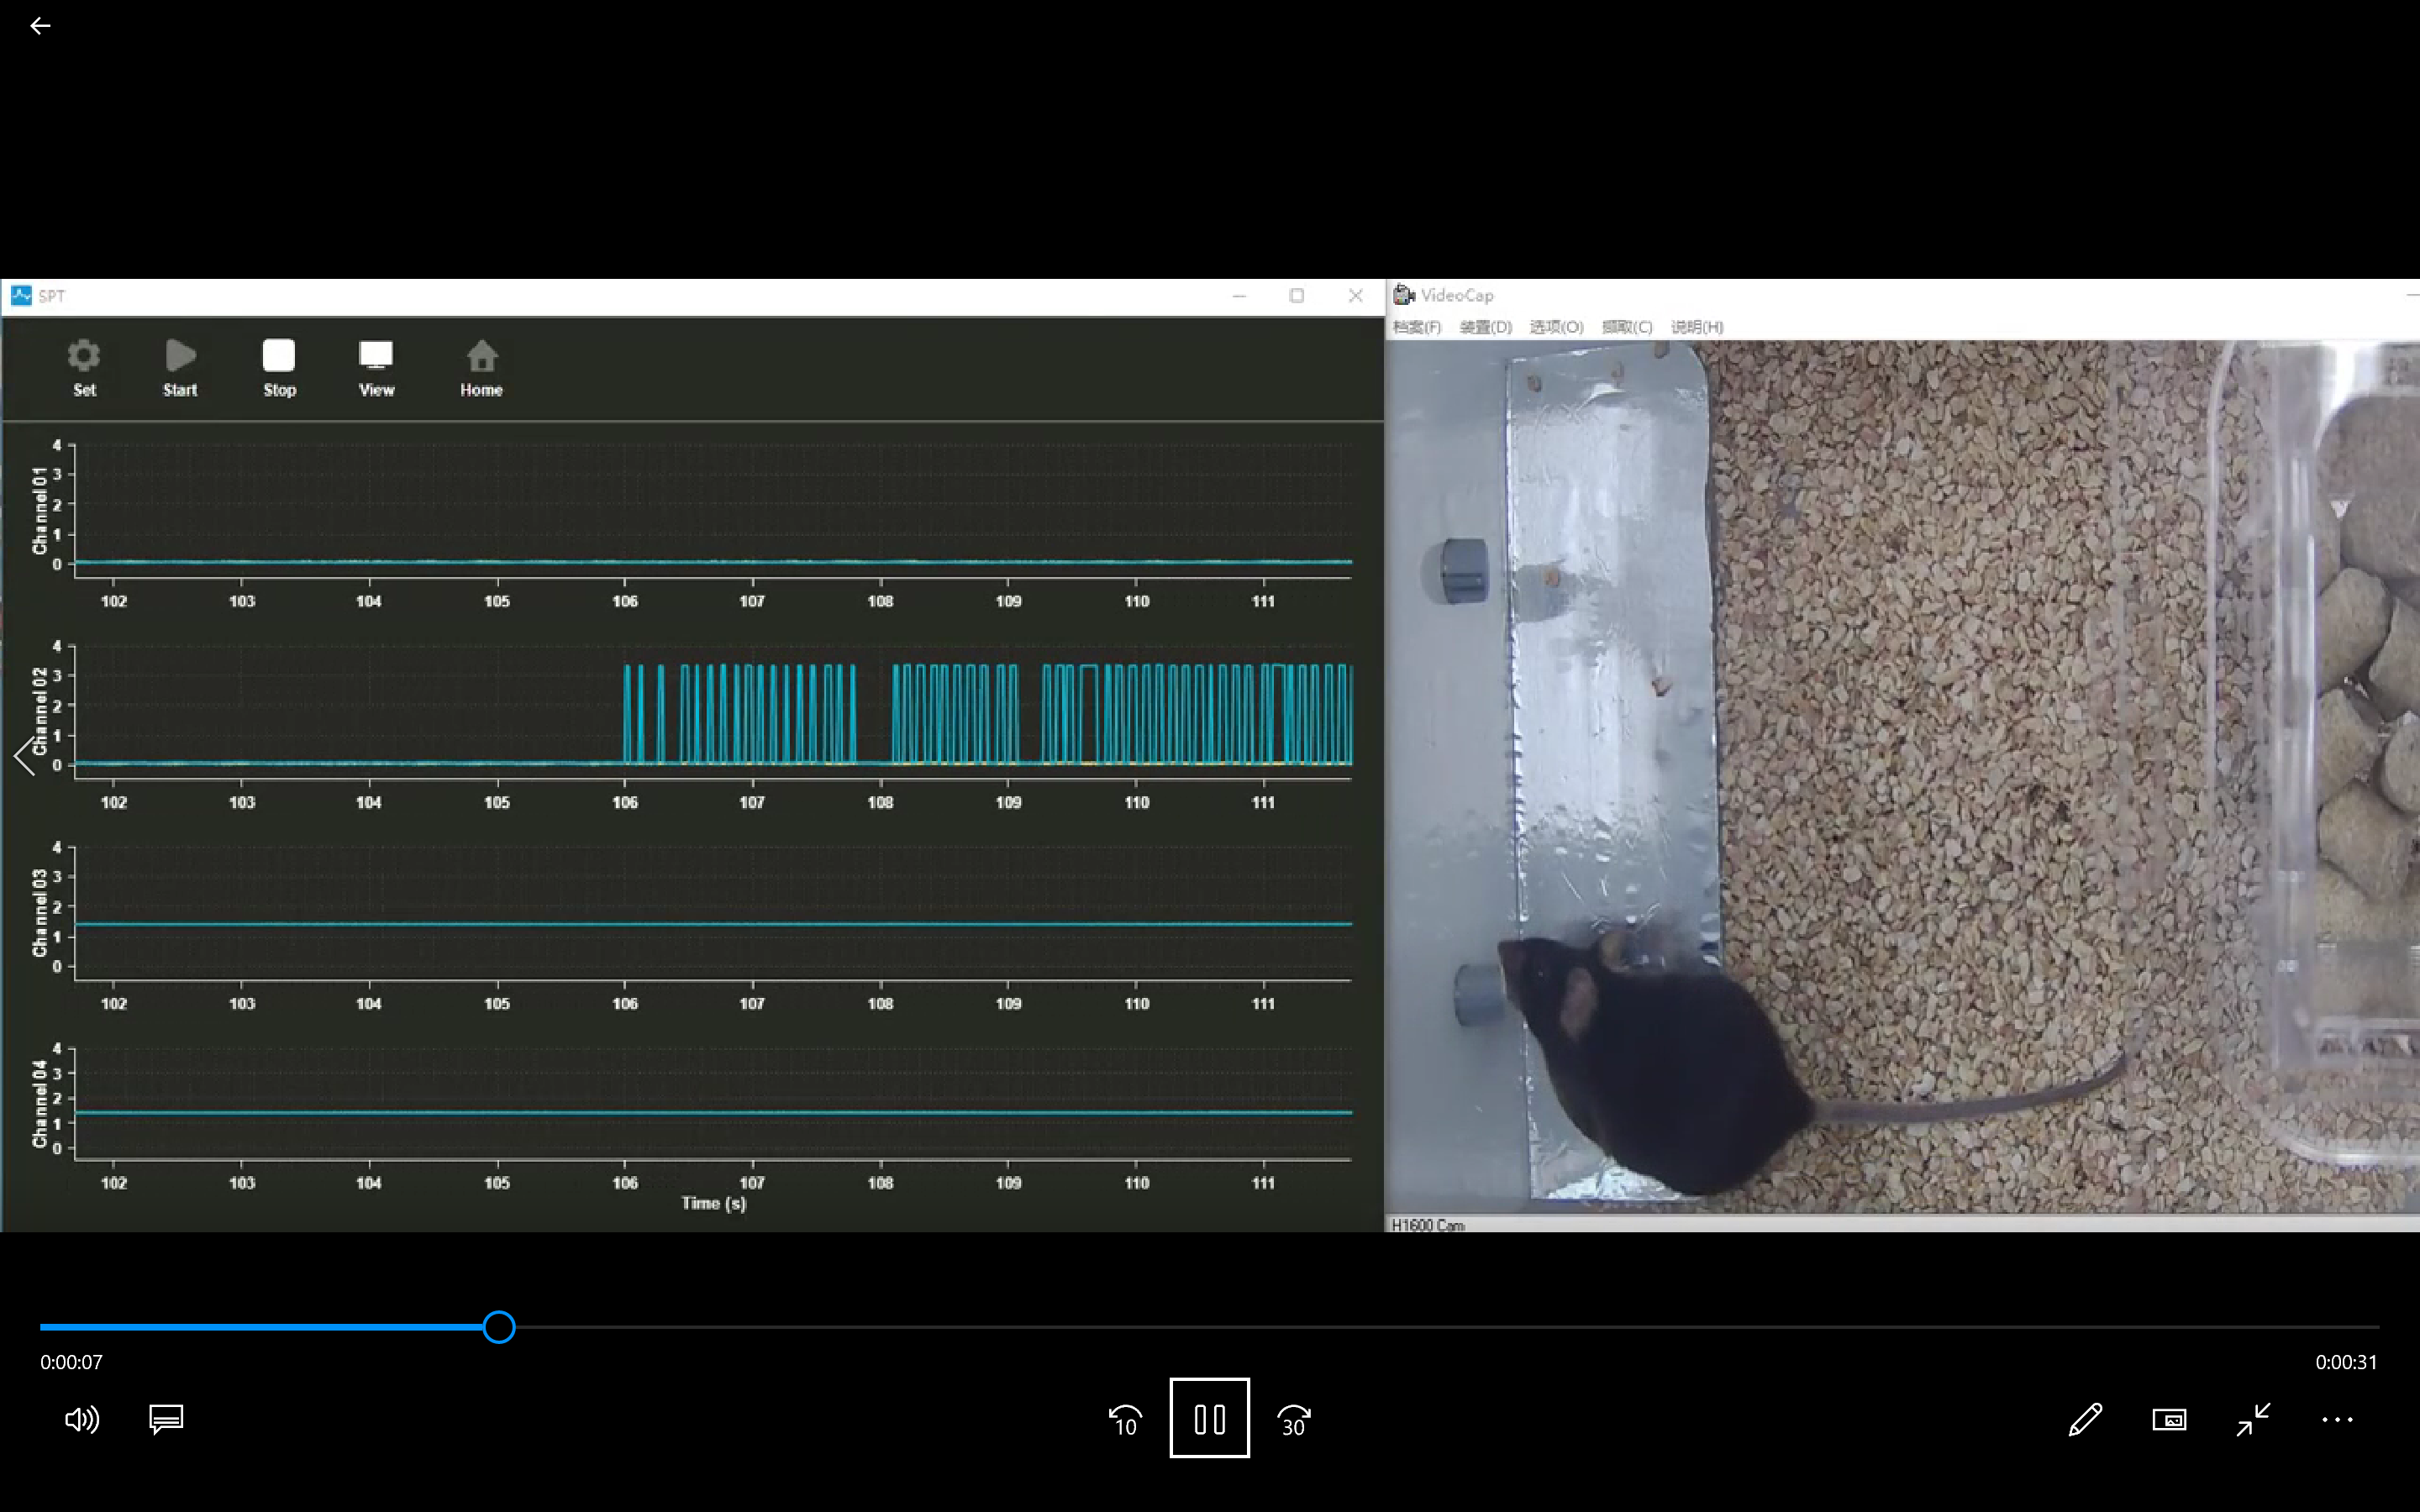Pause the video playback
This screenshot has height=1512, width=2420.
click(x=1209, y=1418)
